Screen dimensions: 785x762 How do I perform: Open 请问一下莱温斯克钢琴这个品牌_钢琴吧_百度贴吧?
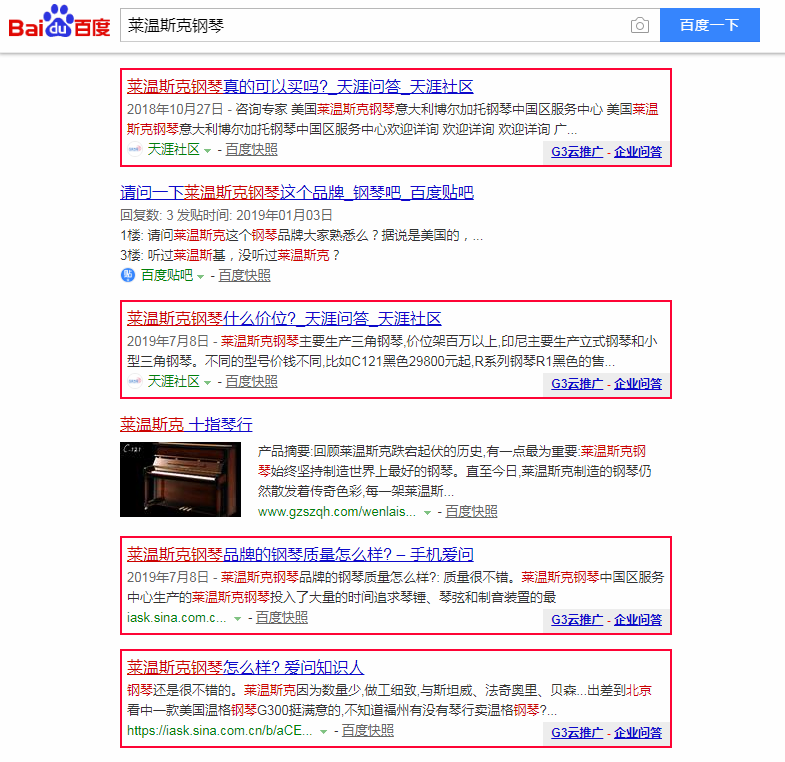[297, 192]
